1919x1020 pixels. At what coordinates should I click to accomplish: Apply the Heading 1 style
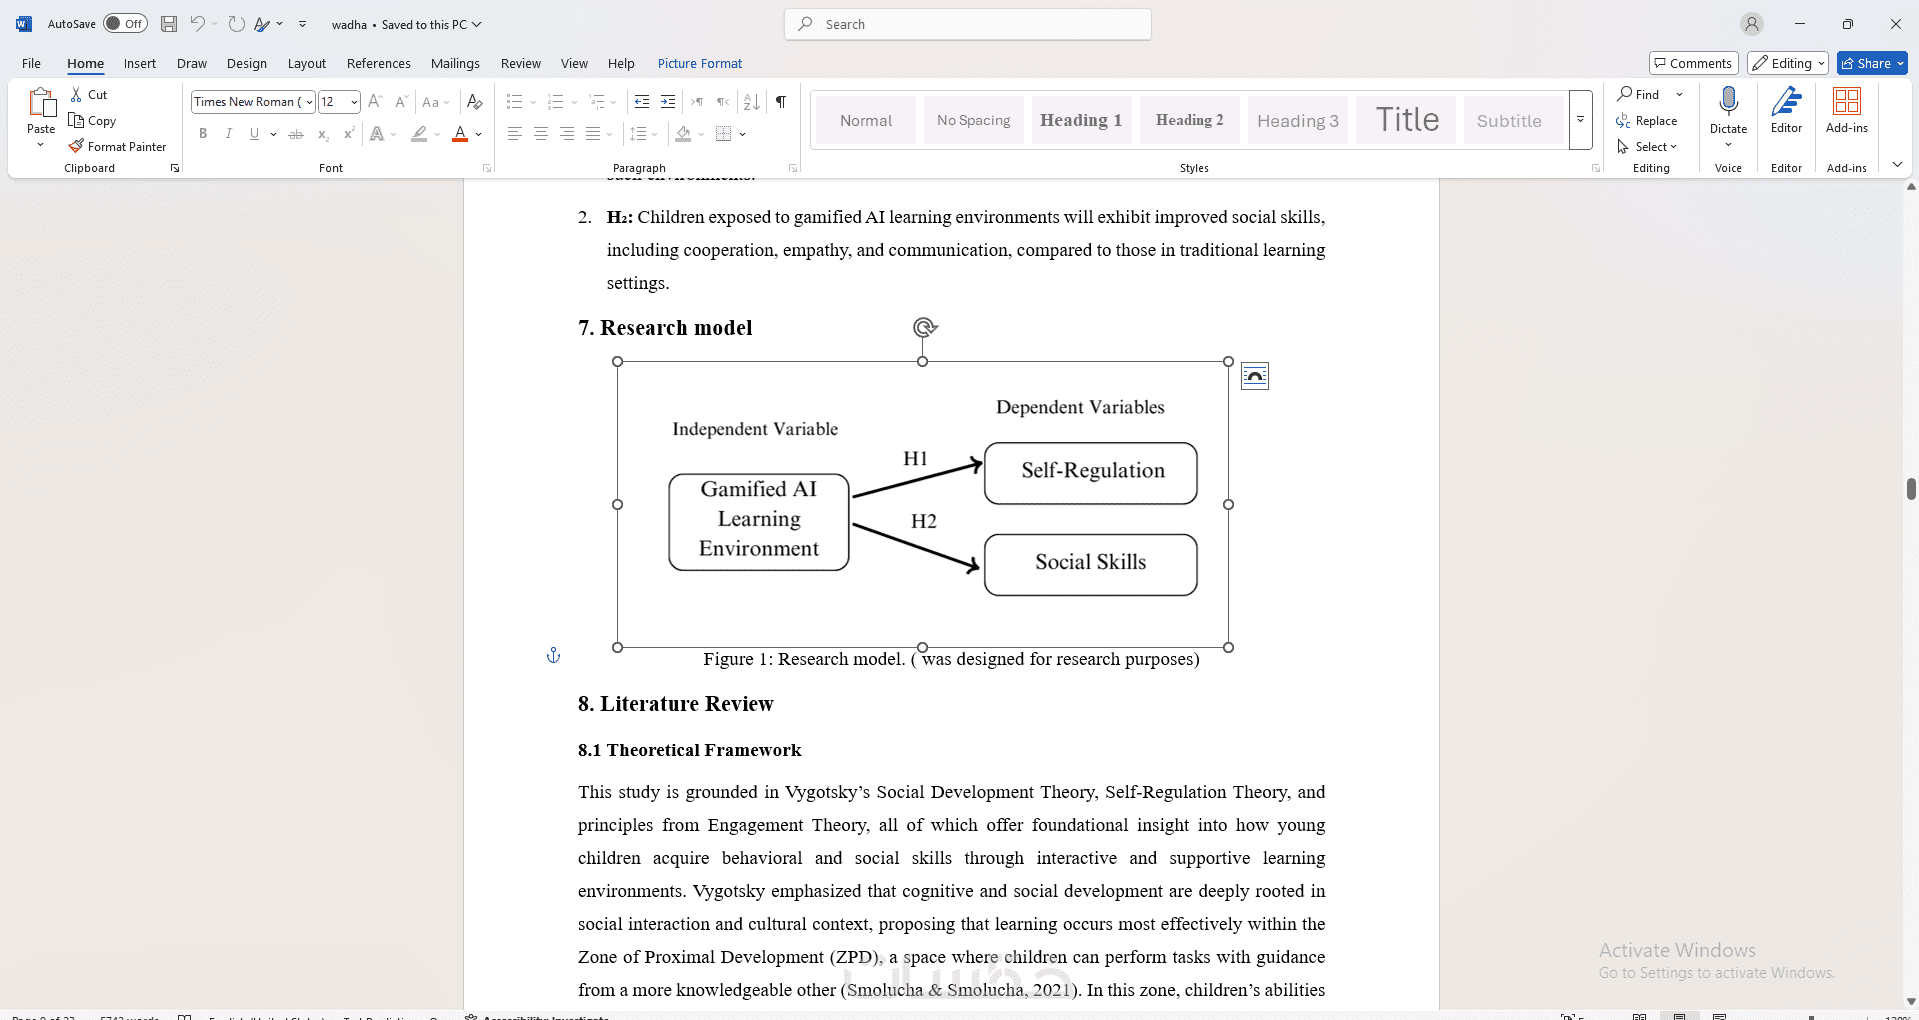pyautogui.click(x=1081, y=120)
